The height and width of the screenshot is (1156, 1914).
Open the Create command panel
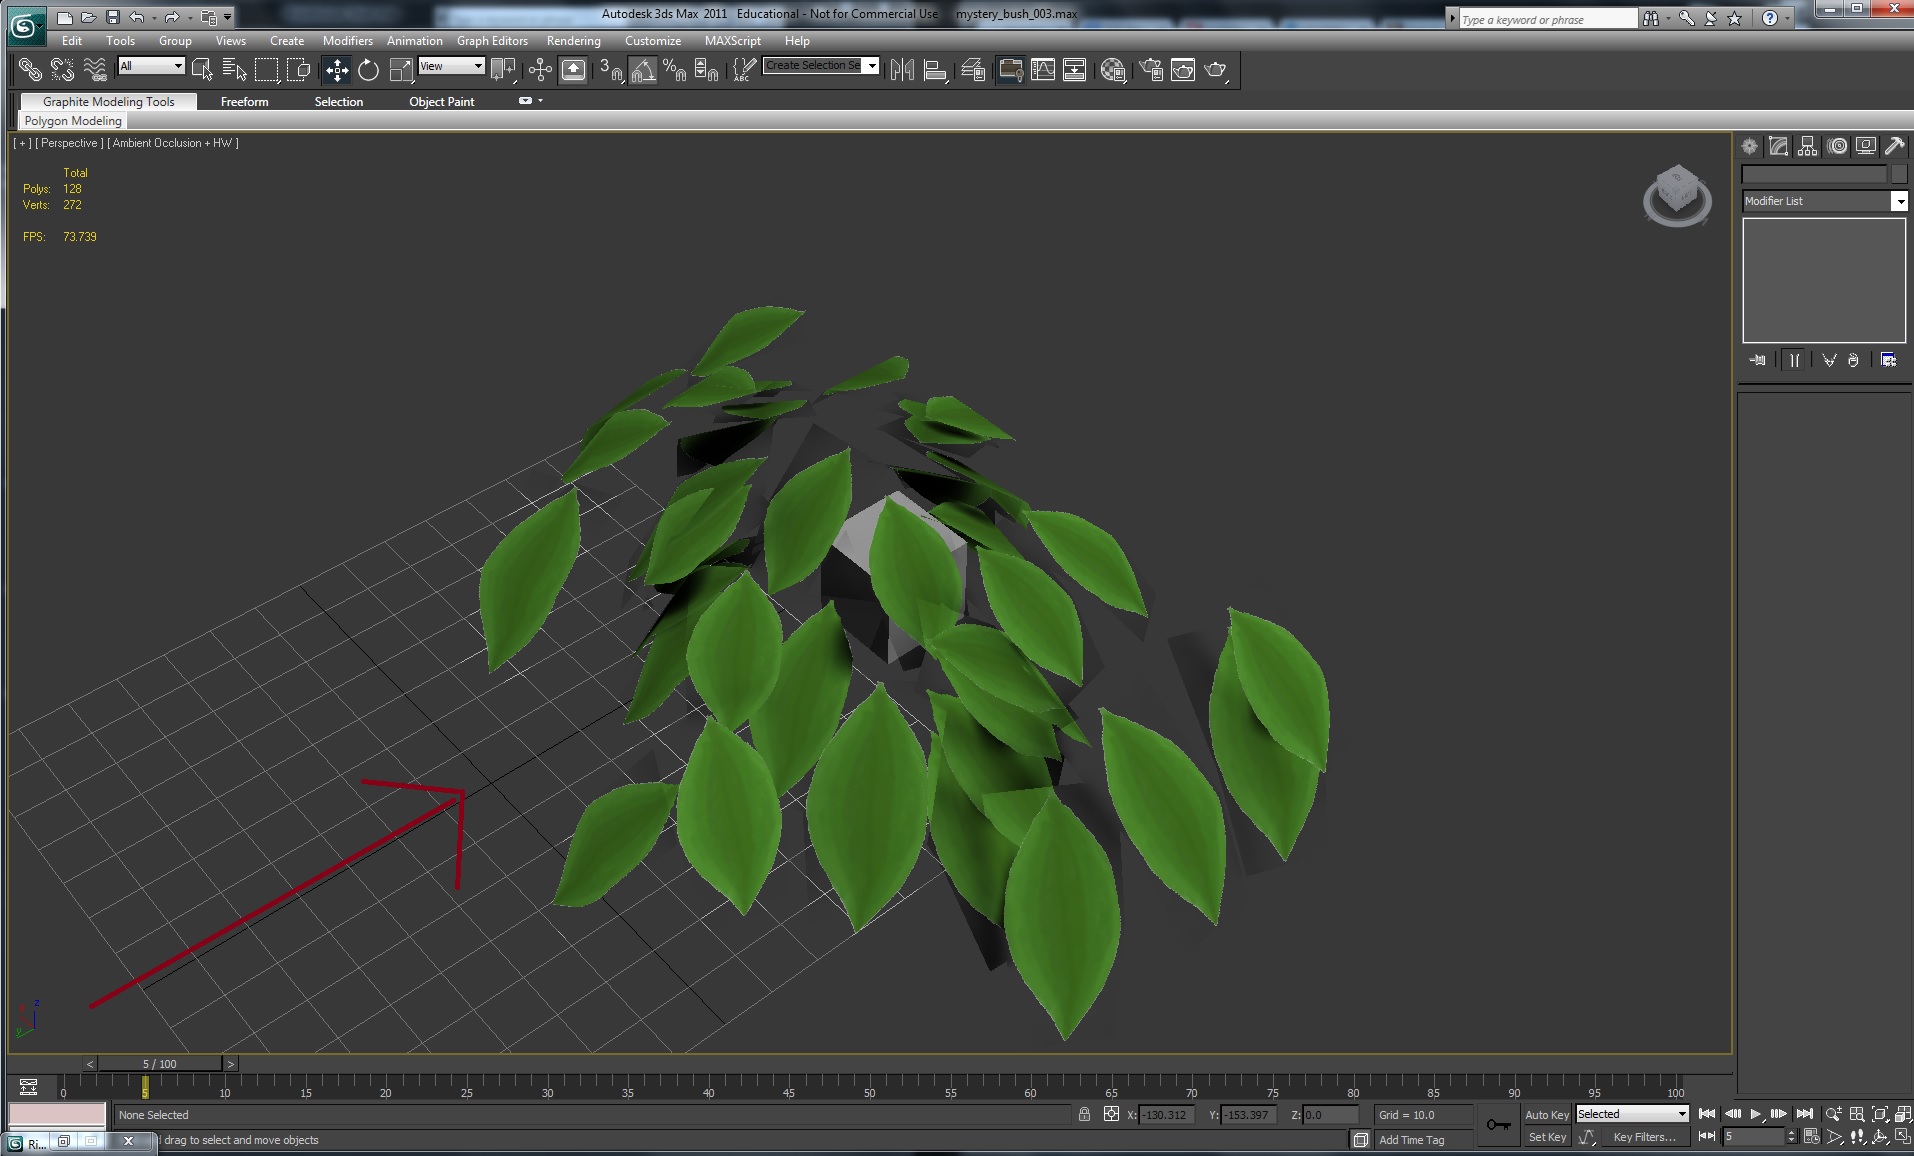click(1749, 146)
